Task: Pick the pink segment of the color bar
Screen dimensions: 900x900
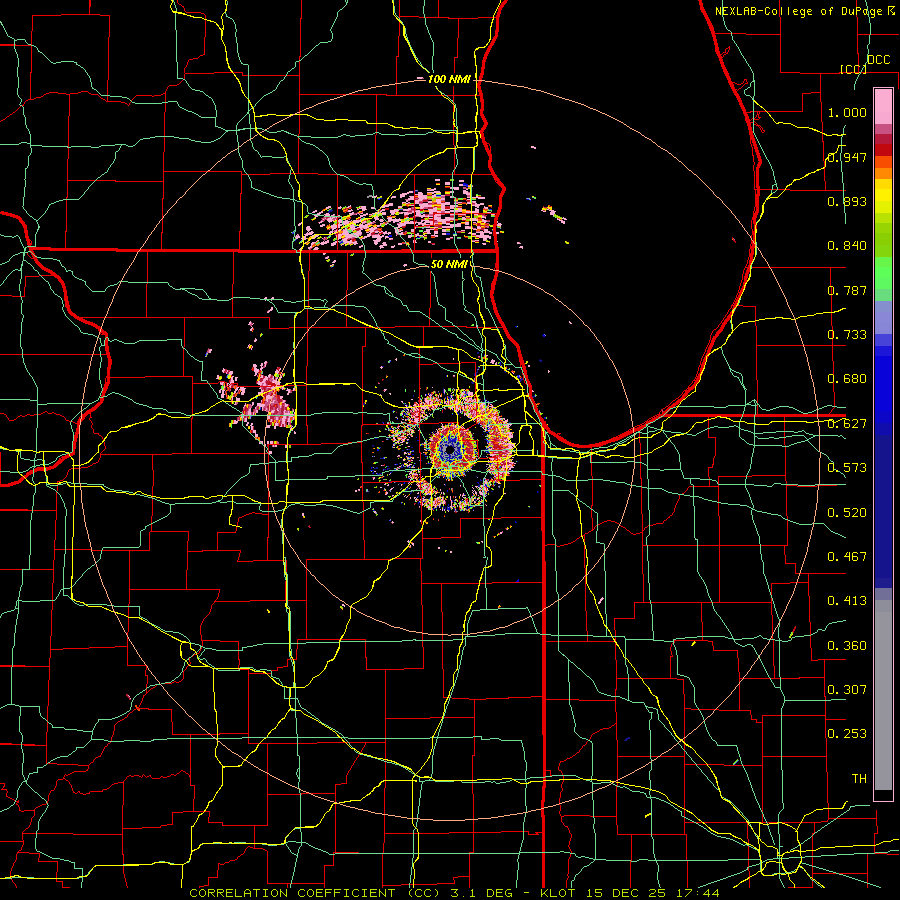Action: click(x=883, y=107)
